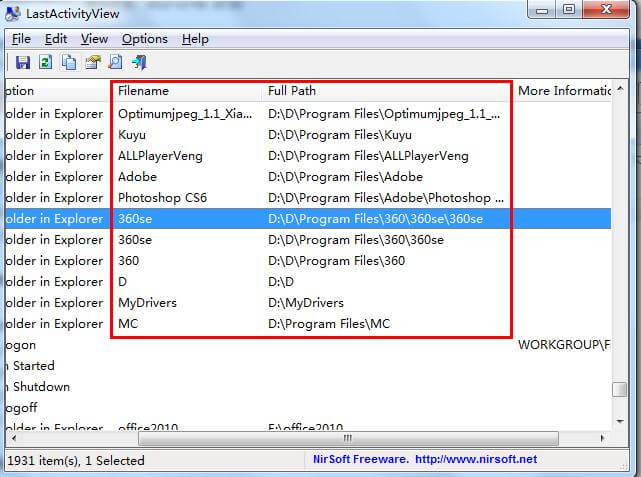Click the Refresh toolbar icon
Screen dimensions: 641x477
pyautogui.click(x=45, y=62)
